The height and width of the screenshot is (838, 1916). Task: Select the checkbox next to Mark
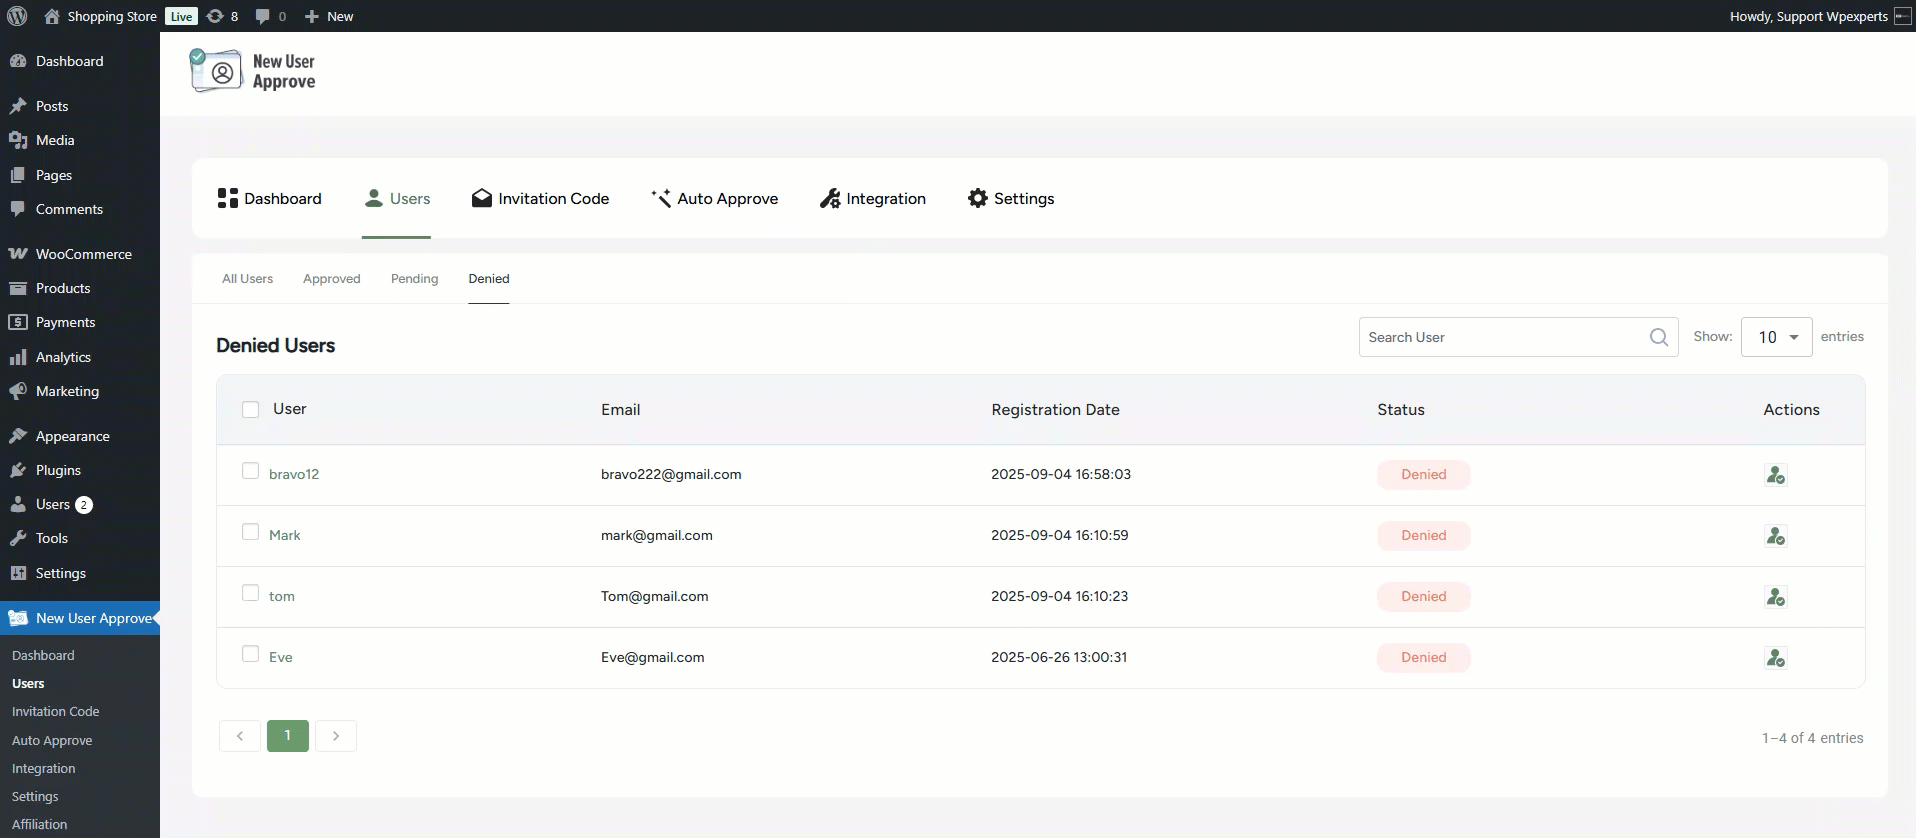coord(251,532)
